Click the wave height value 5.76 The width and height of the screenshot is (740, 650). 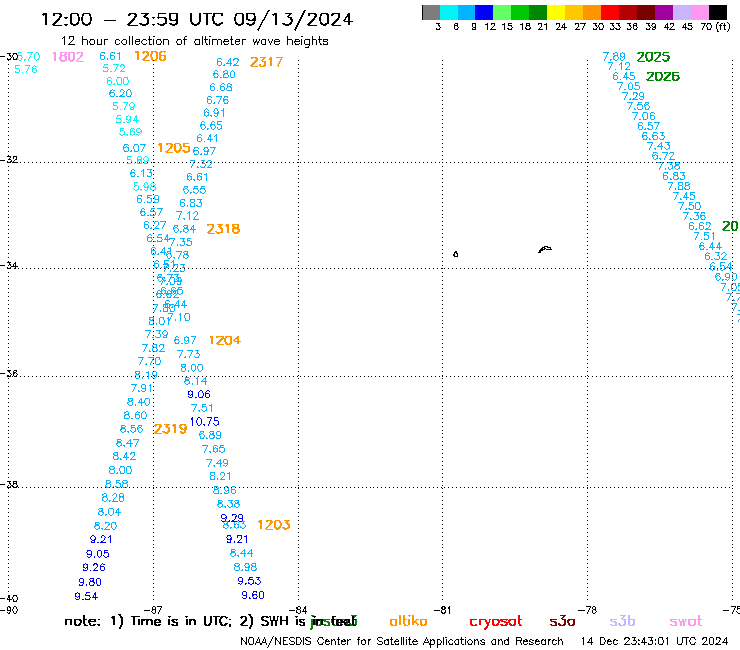[26, 69]
